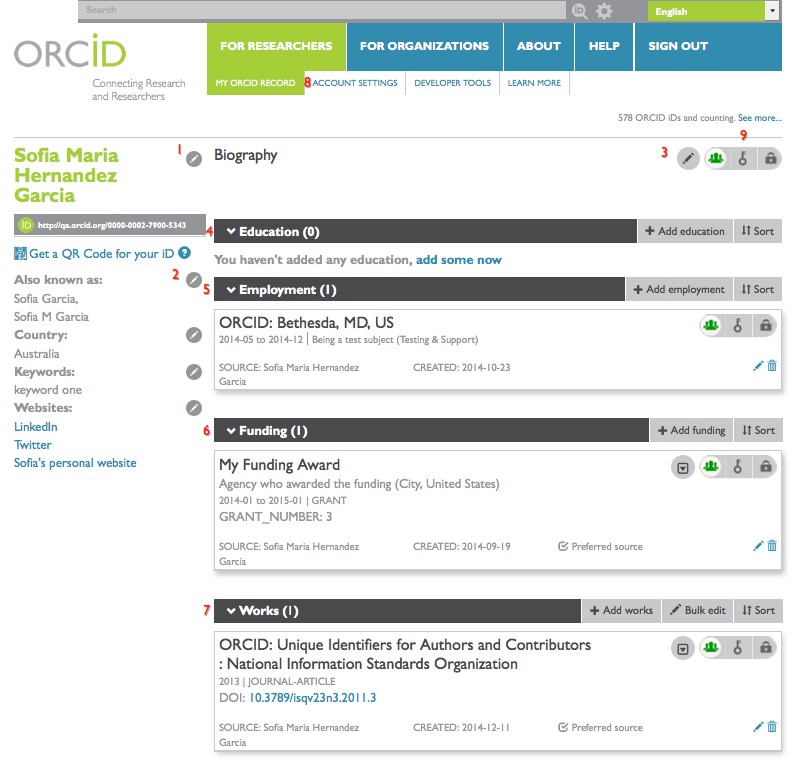Collapse the Works section
This screenshot has width=801, height=774.
point(231,611)
